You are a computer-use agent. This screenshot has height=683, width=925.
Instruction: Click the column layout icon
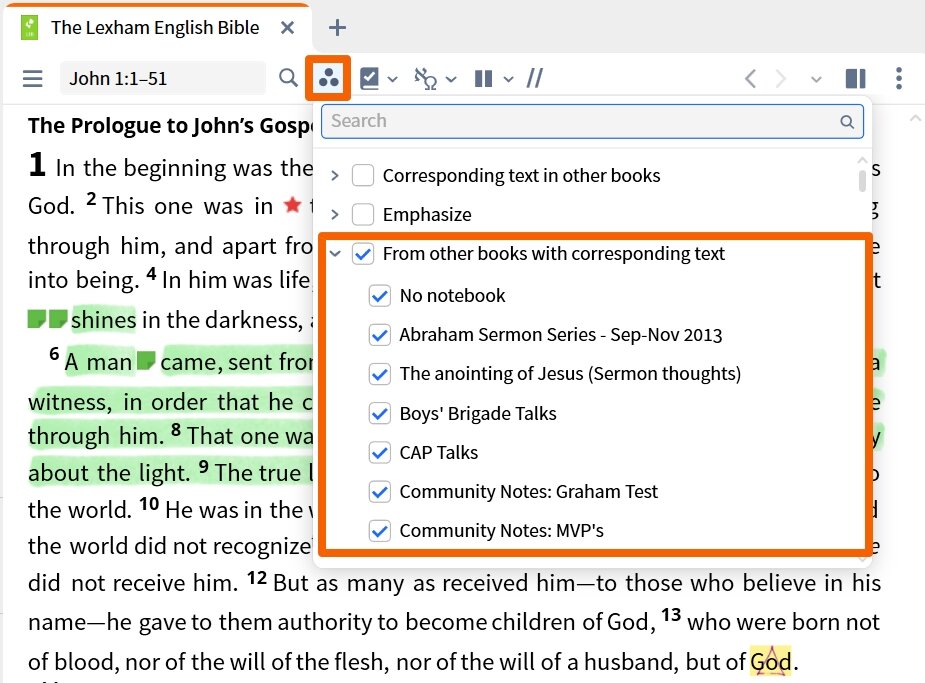[483, 78]
